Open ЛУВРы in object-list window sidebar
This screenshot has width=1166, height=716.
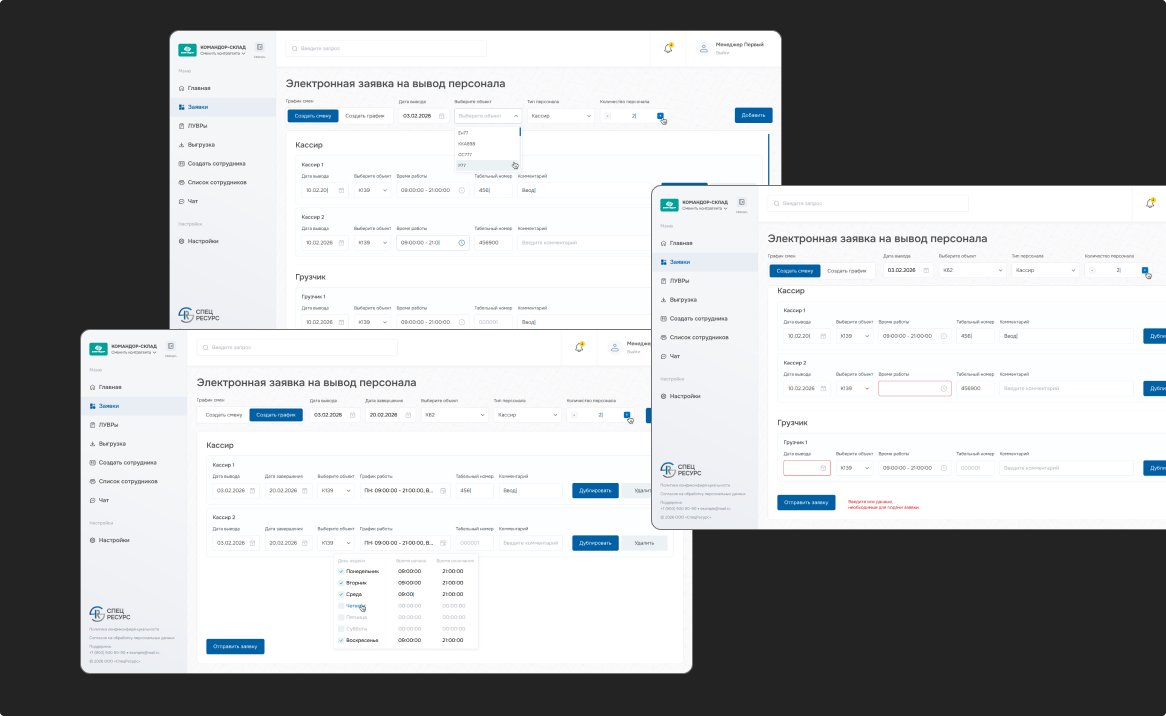click(197, 126)
